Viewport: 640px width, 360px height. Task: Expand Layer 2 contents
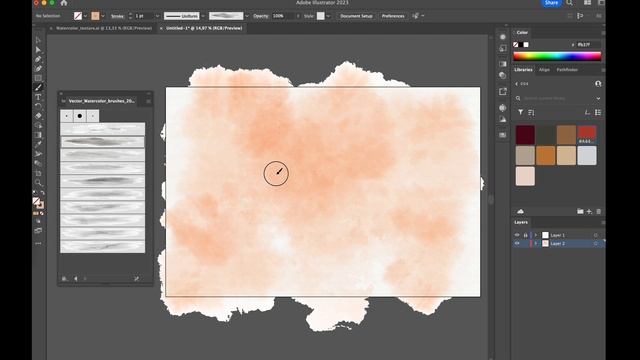(536, 243)
